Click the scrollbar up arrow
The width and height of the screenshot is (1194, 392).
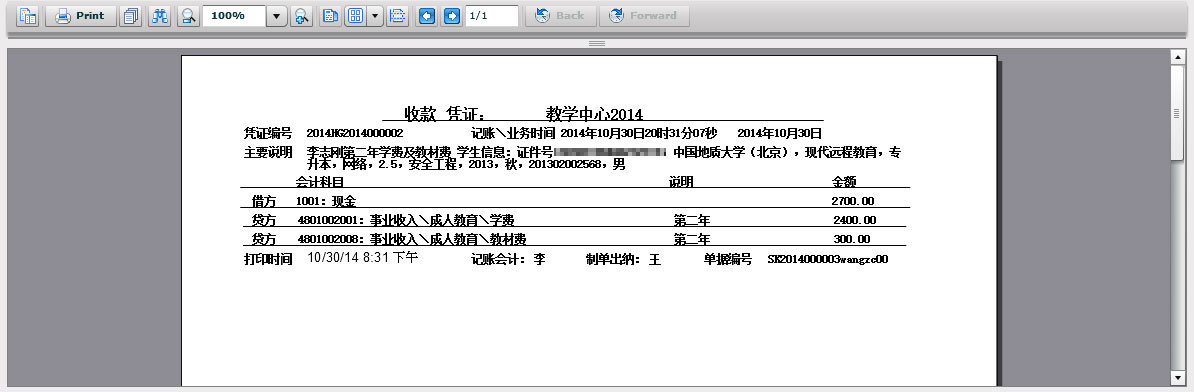pos(1177,56)
